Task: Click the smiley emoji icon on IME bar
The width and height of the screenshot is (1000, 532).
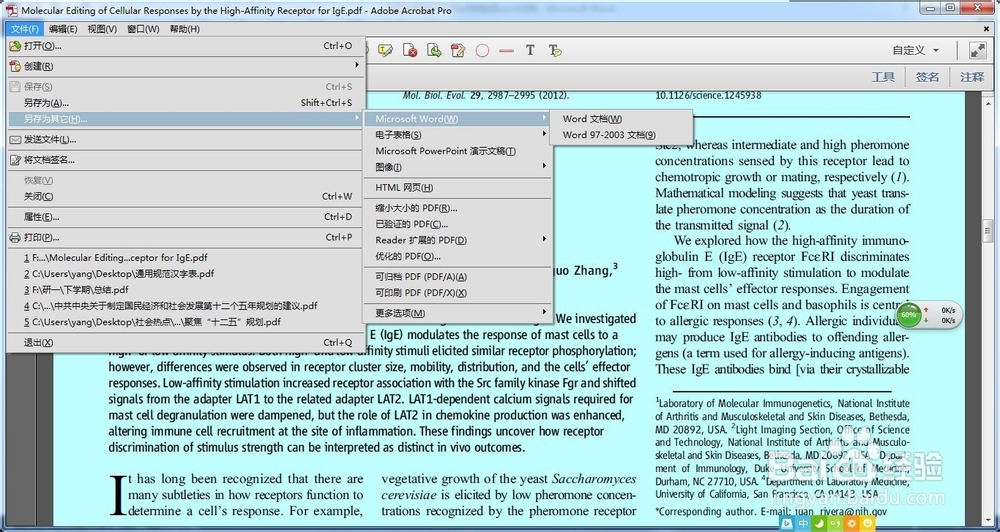Action: point(867,524)
